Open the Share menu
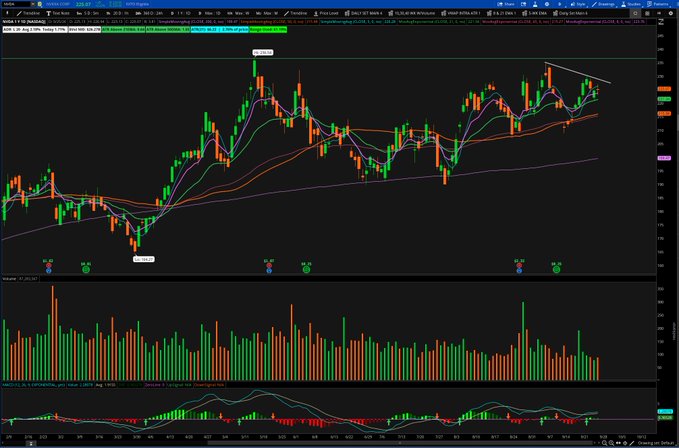The image size is (679, 448). (x=506, y=4)
